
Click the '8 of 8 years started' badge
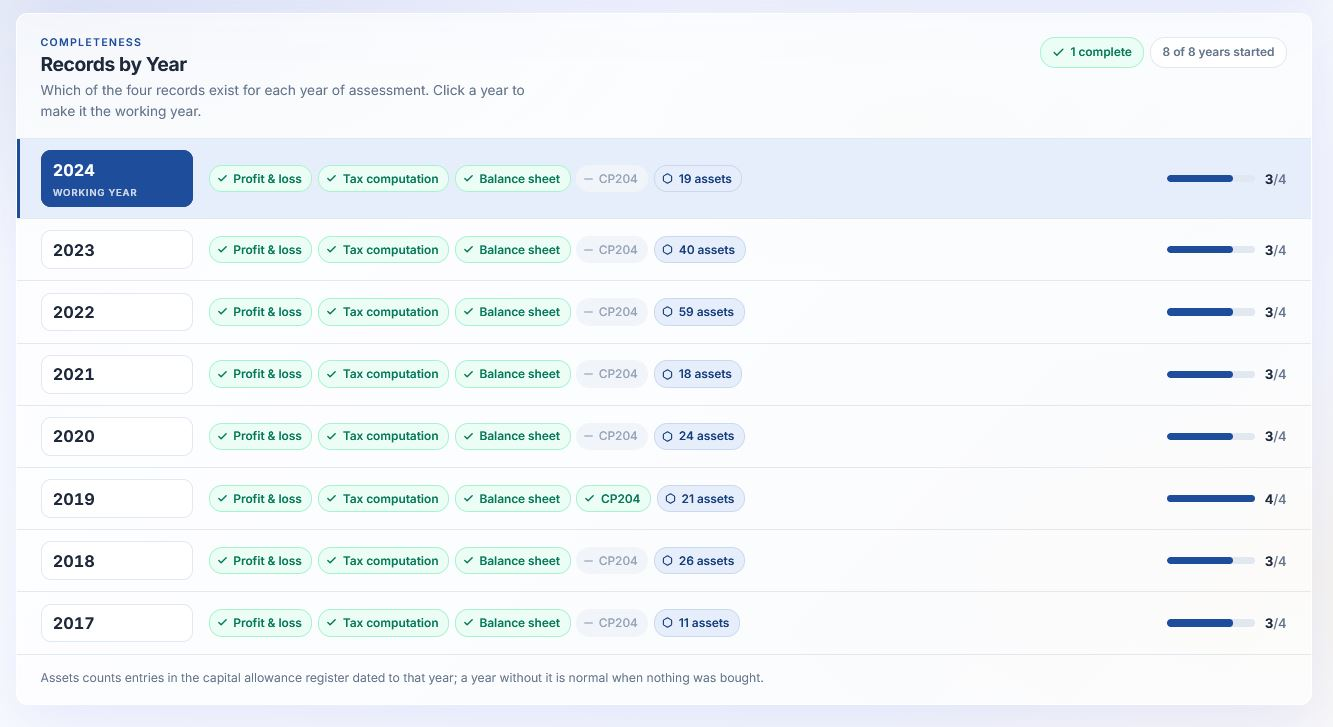(1218, 52)
